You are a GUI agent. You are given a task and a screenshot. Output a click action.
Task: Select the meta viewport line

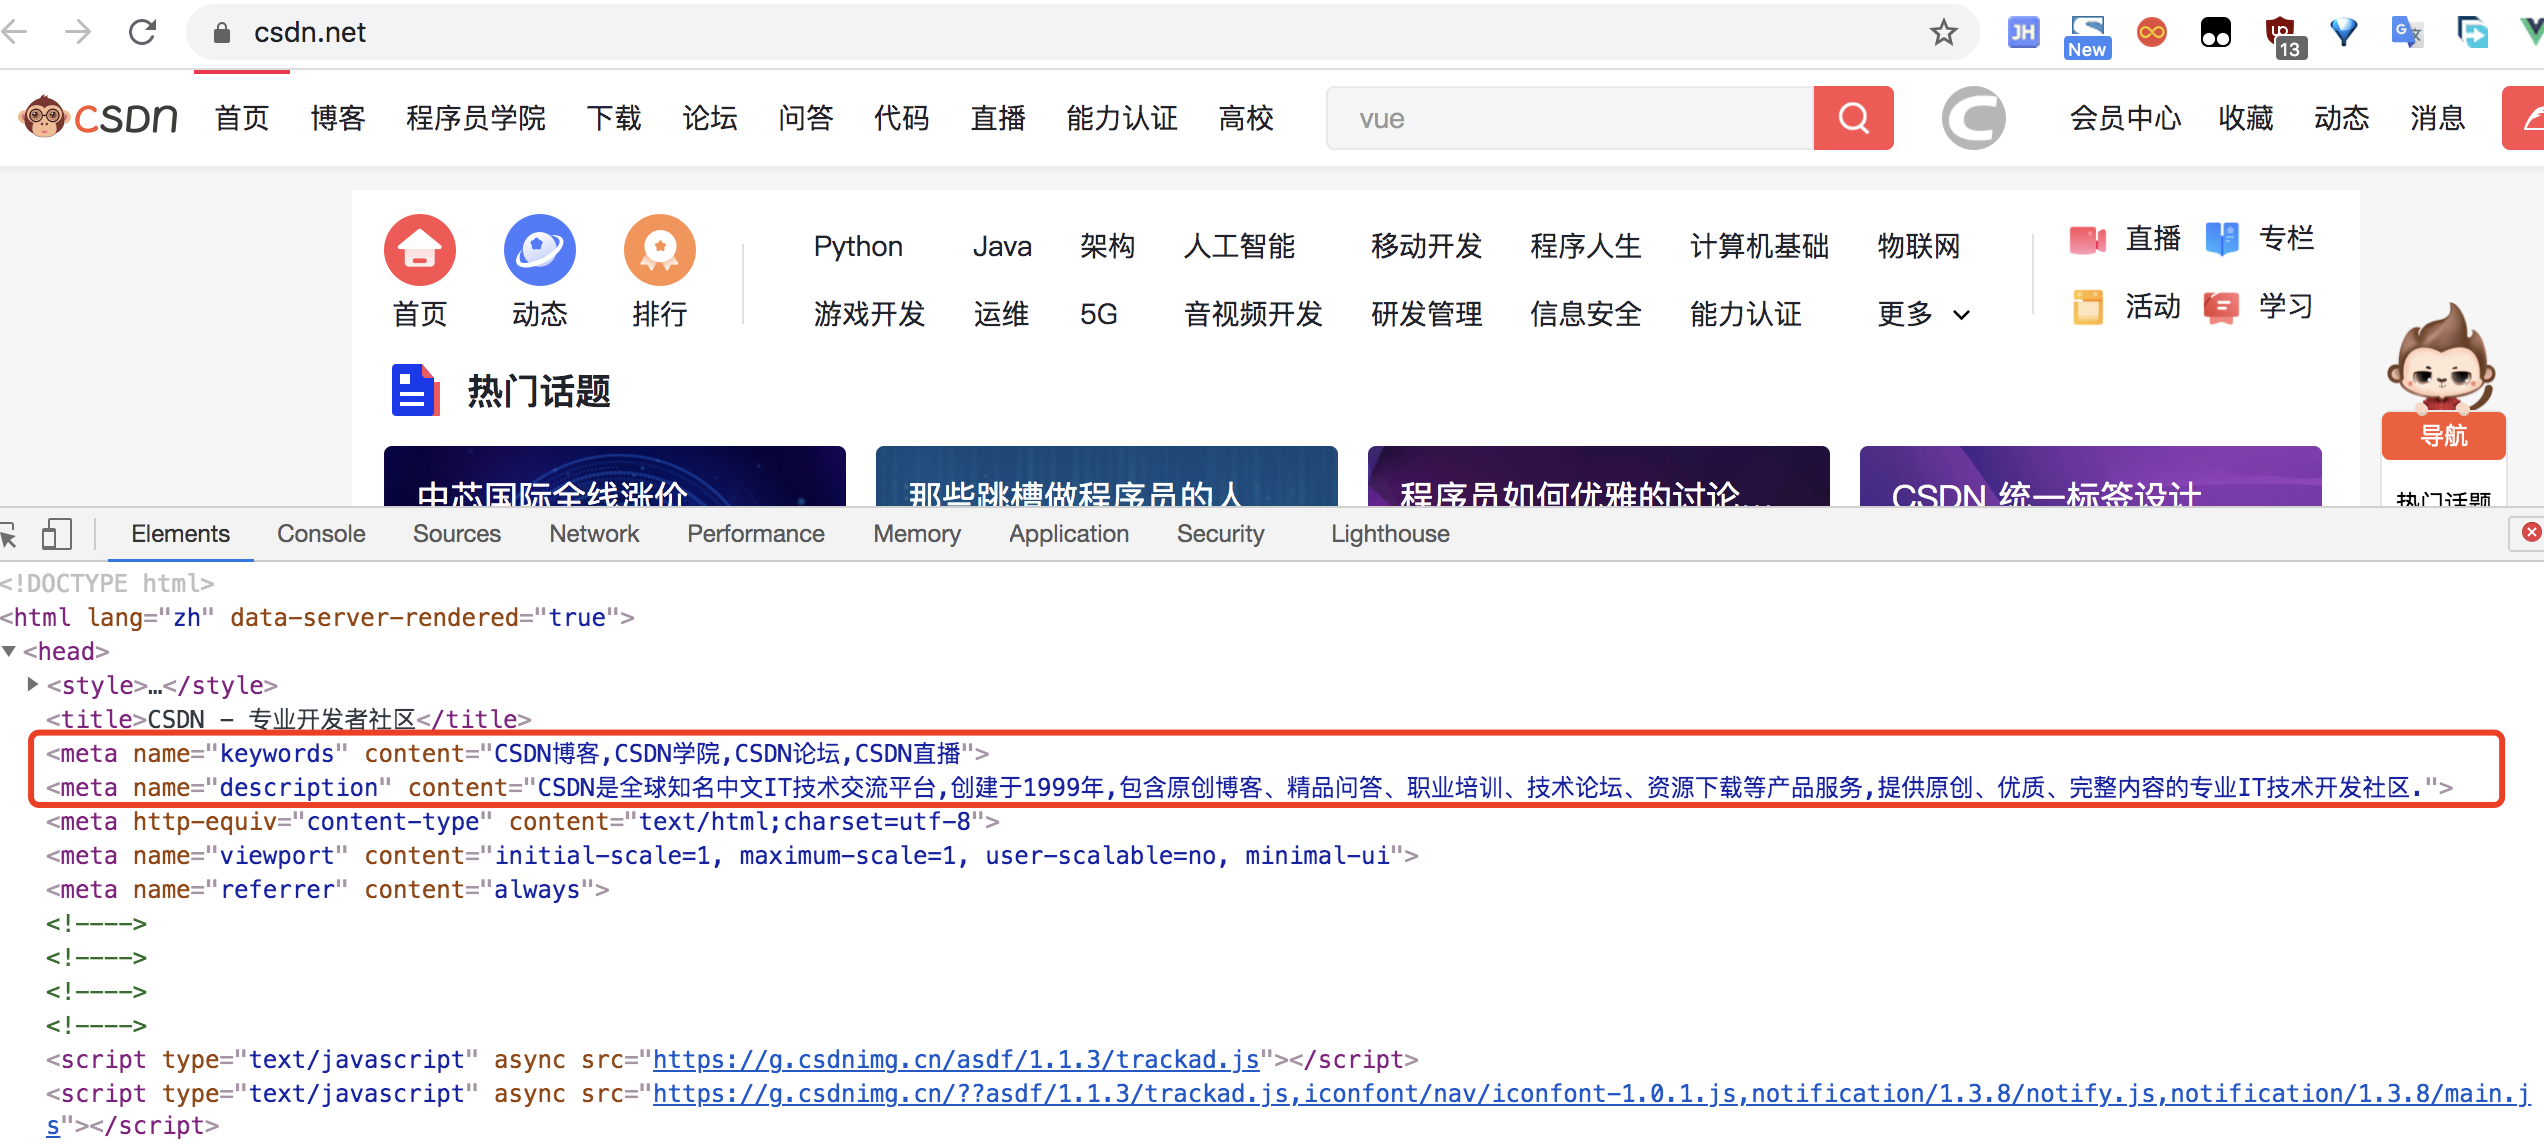tap(732, 855)
